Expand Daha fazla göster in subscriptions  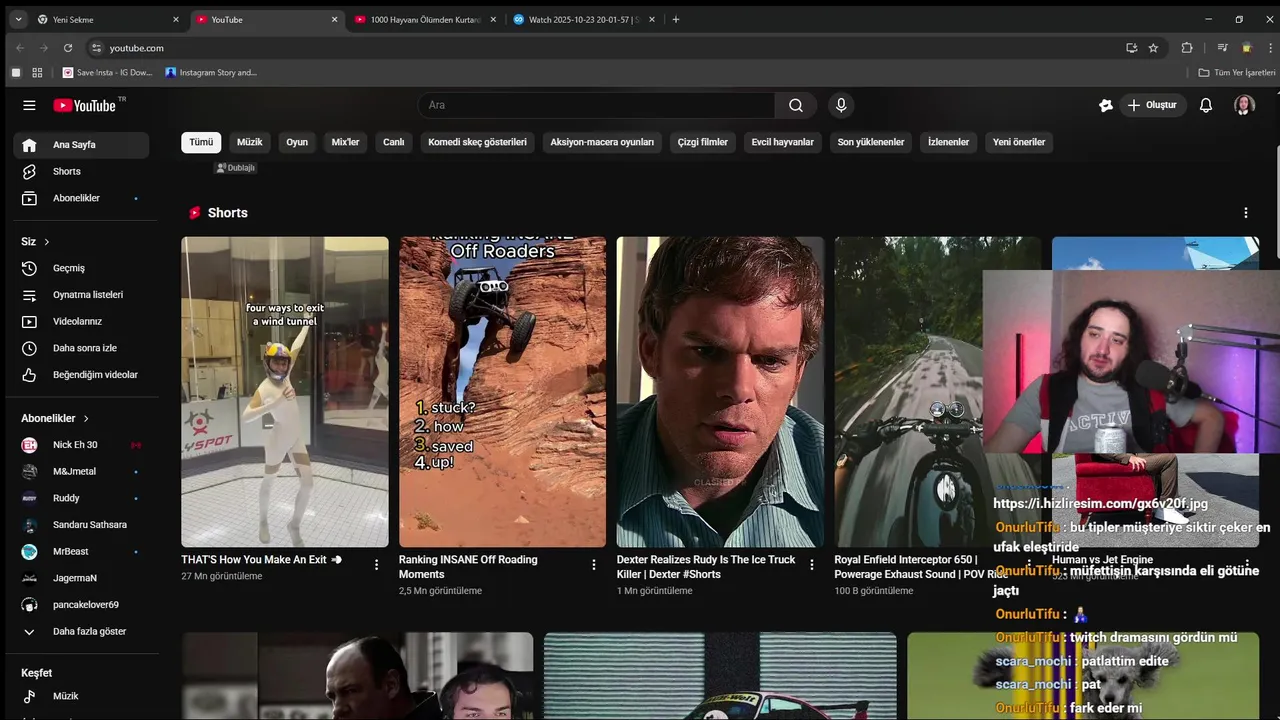click(81, 632)
